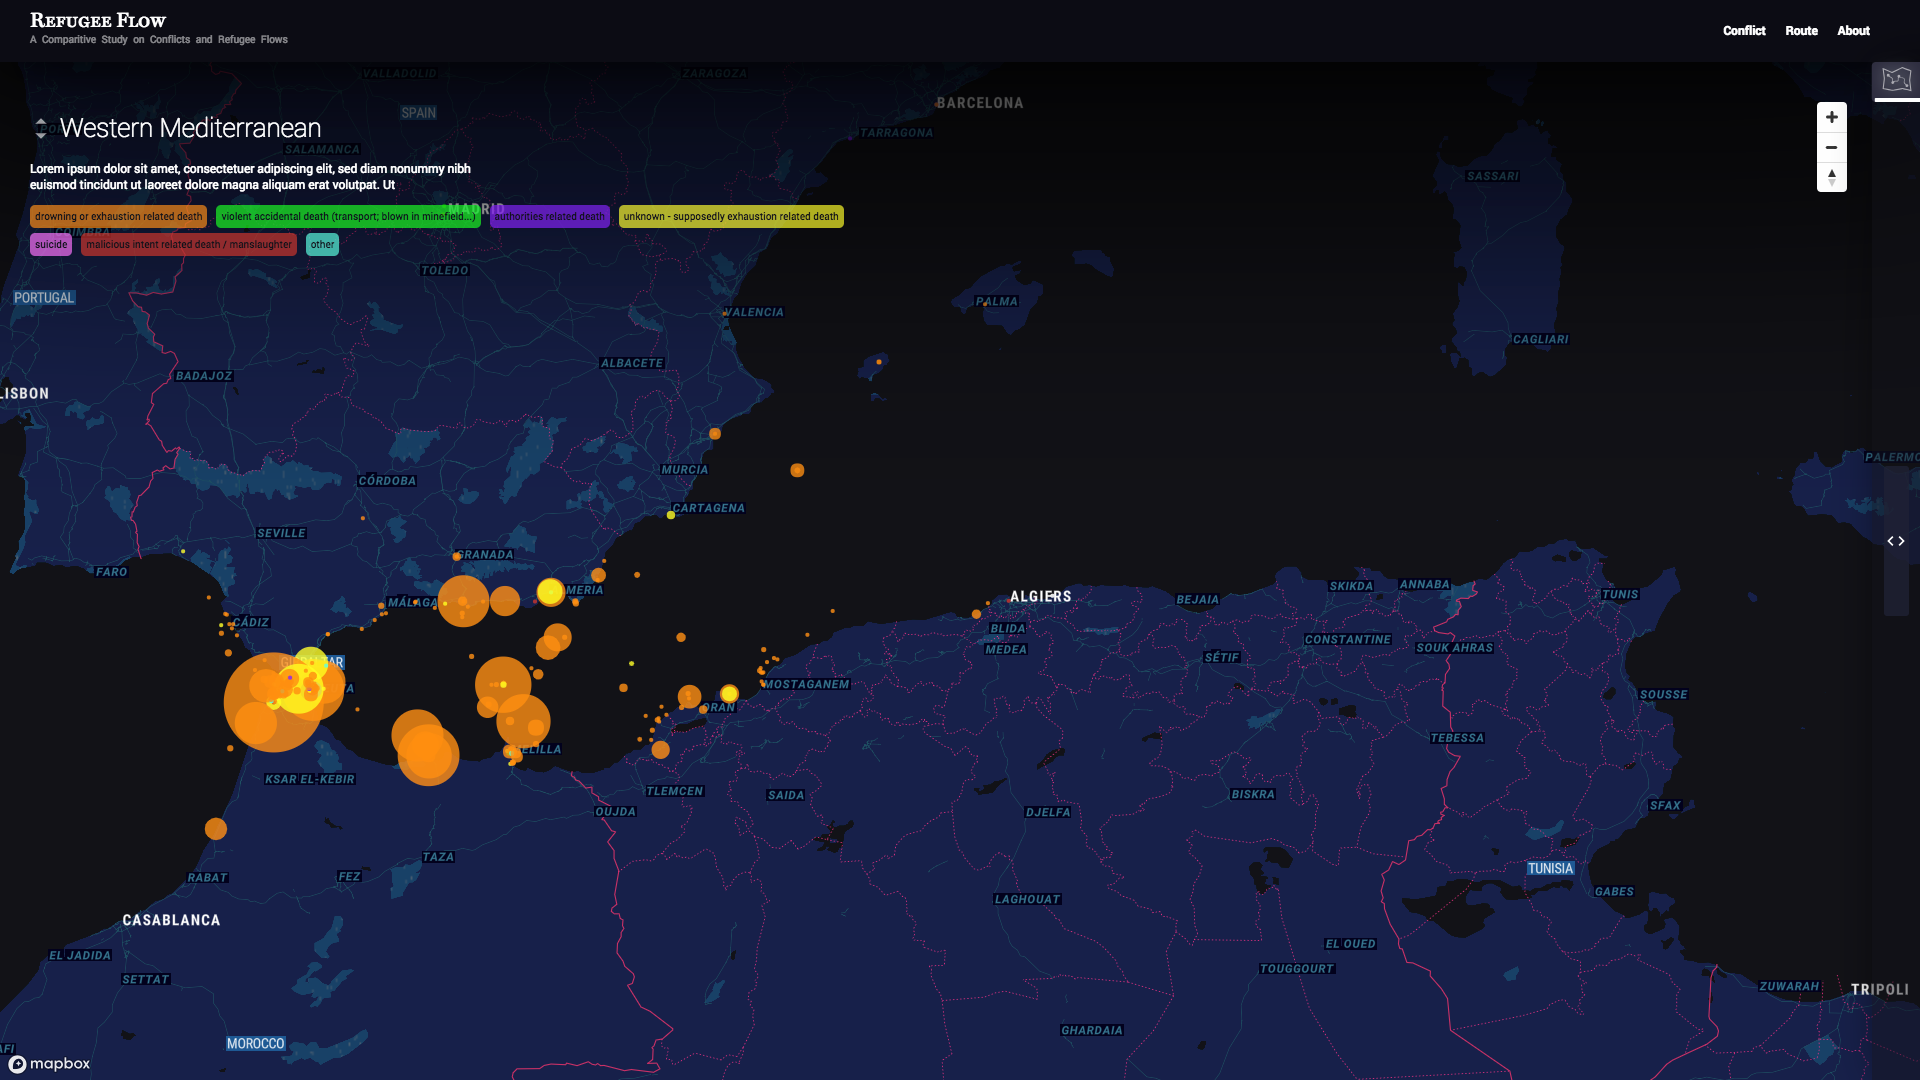Click the TUNISIA country label
1920x1080 pixels.
coord(1550,869)
